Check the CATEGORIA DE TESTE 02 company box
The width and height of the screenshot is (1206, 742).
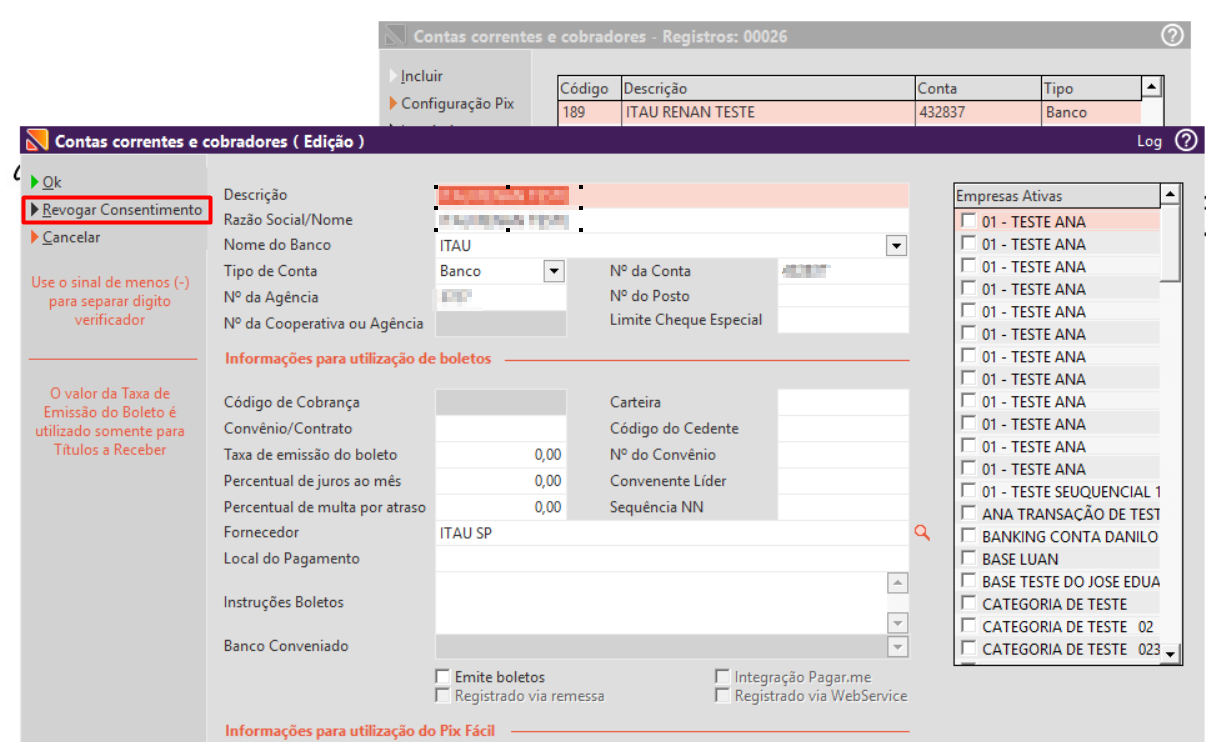pyautogui.click(x=969, y=626)
